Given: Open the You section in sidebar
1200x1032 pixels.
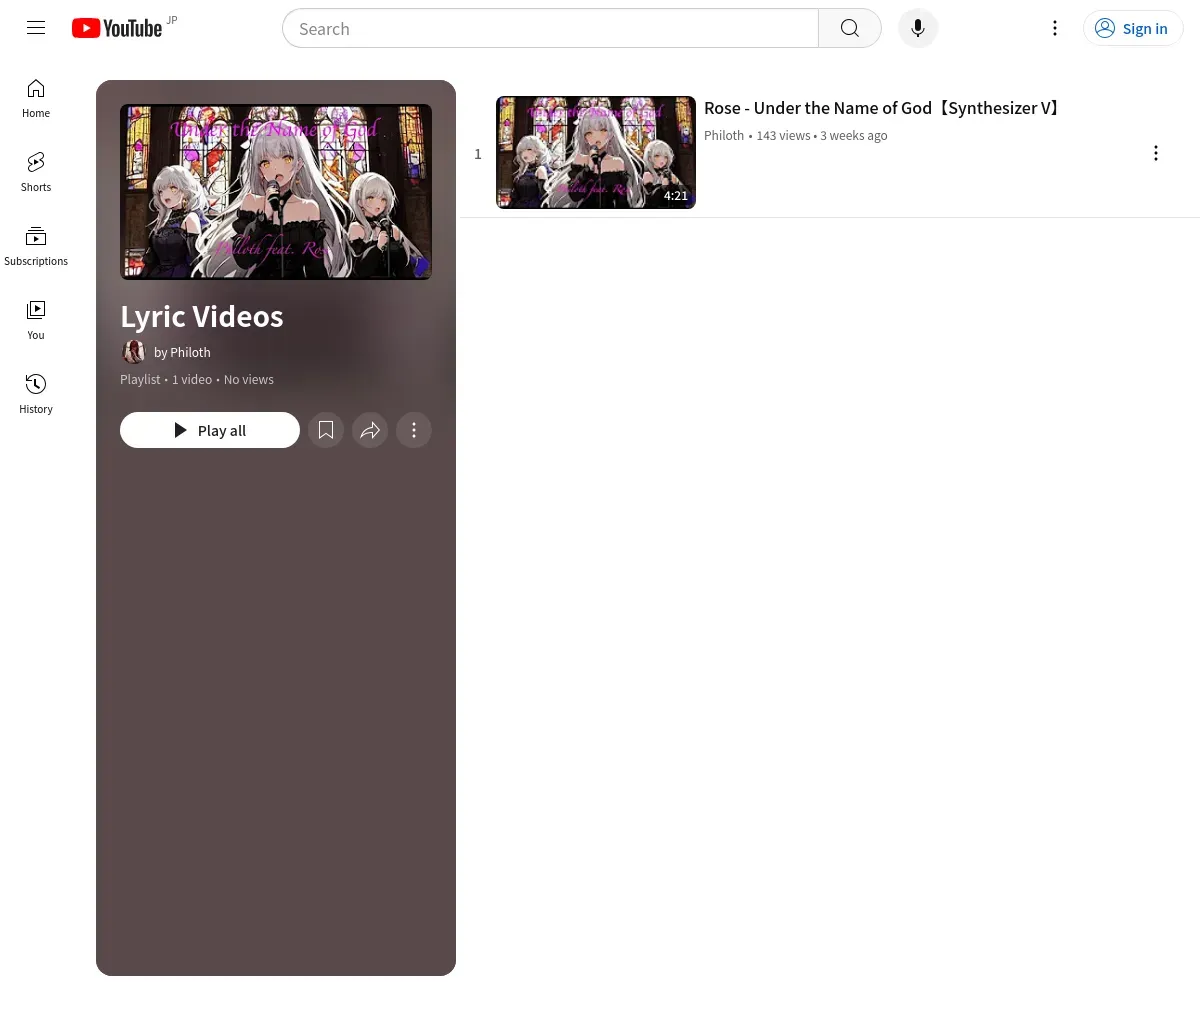Looking at the screenshot, I should pyautogui.click(x=36, y=321).
